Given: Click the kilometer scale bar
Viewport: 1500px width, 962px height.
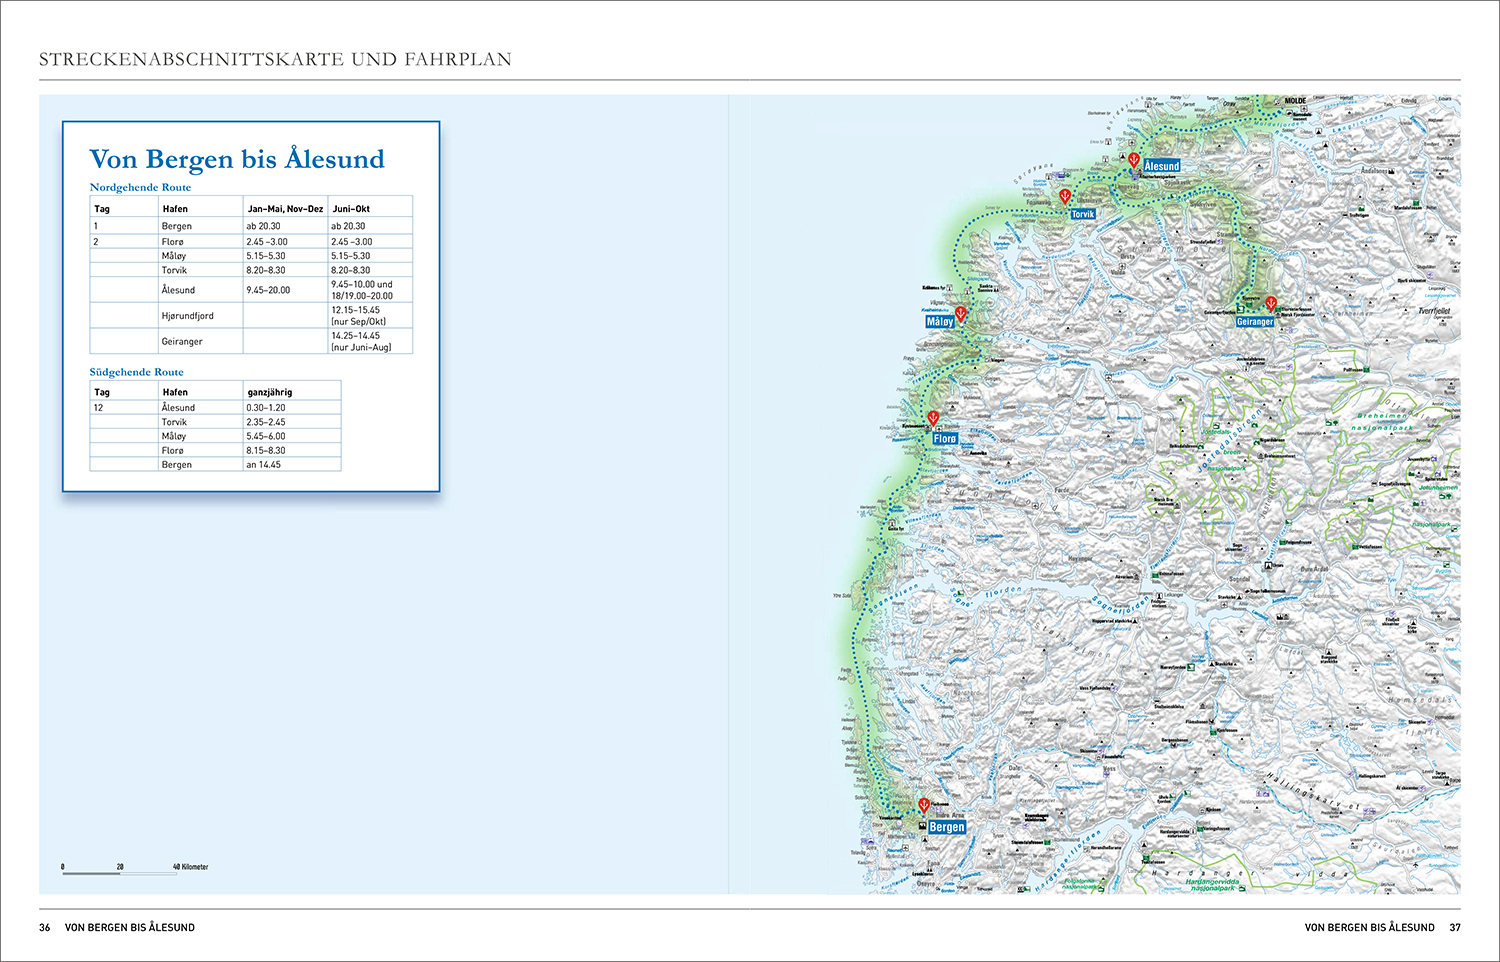Looking at the screenshot, I should (120, 873).
